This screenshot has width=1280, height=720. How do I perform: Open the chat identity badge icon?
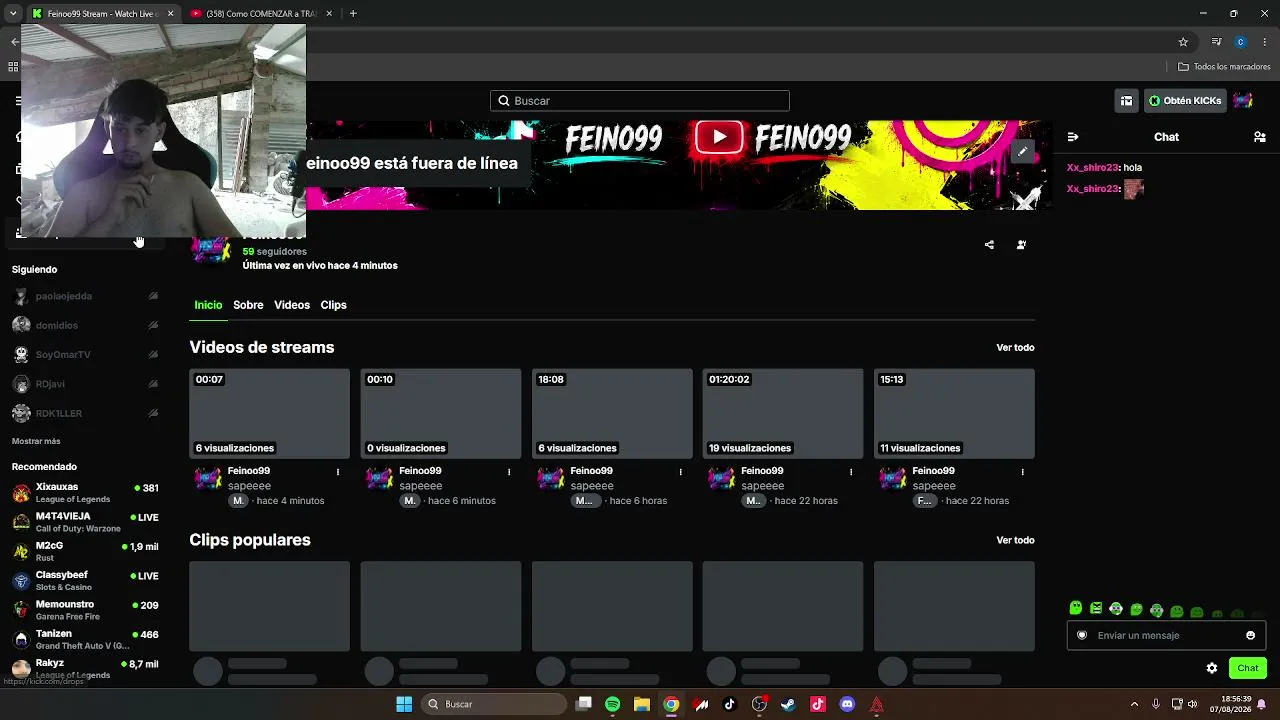click(x=1082, y=635)
